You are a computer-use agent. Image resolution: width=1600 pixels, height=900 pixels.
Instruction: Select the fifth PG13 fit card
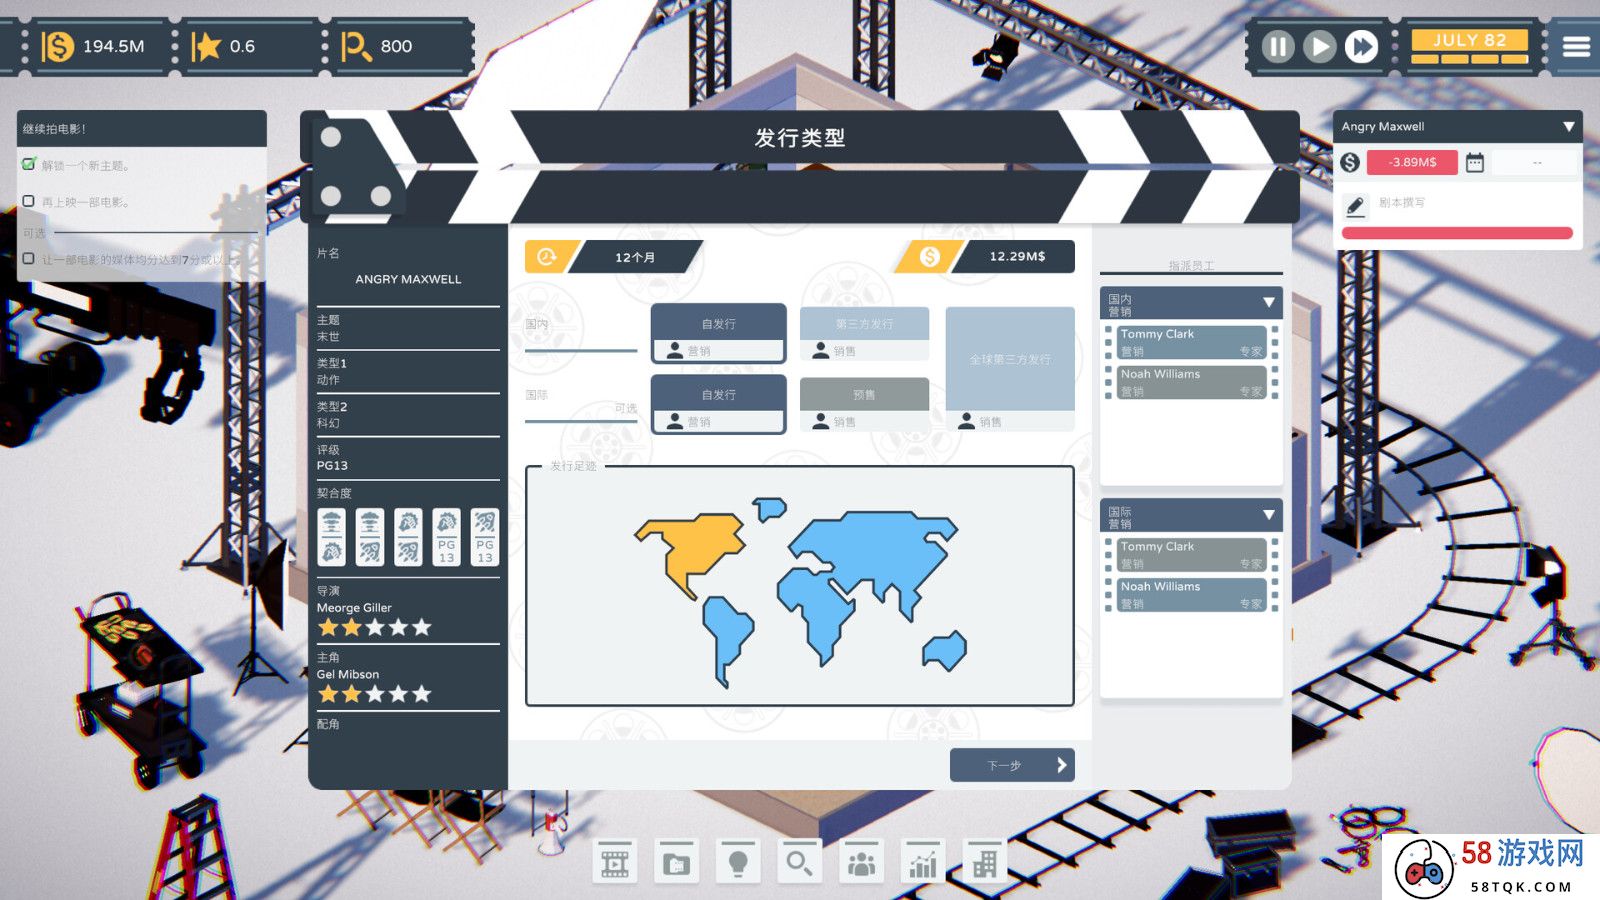485,537
